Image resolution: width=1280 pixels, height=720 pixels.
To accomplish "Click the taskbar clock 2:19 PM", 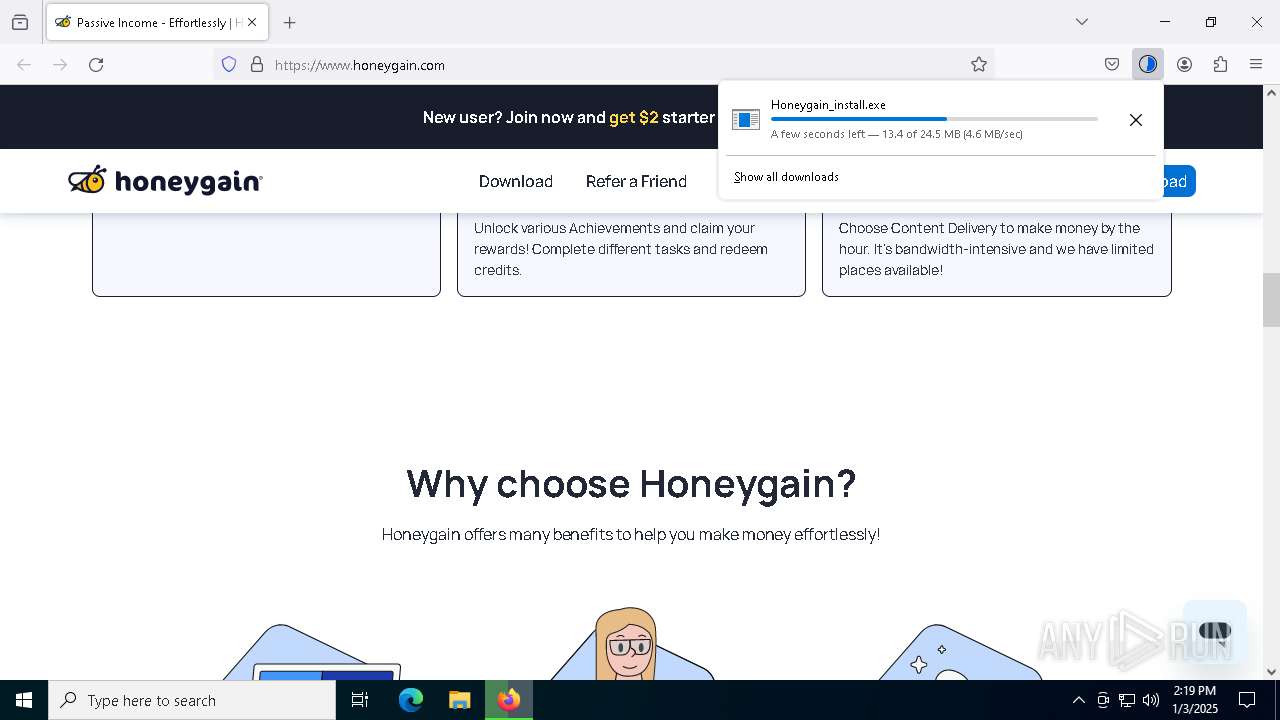I will click(1195, 700).
